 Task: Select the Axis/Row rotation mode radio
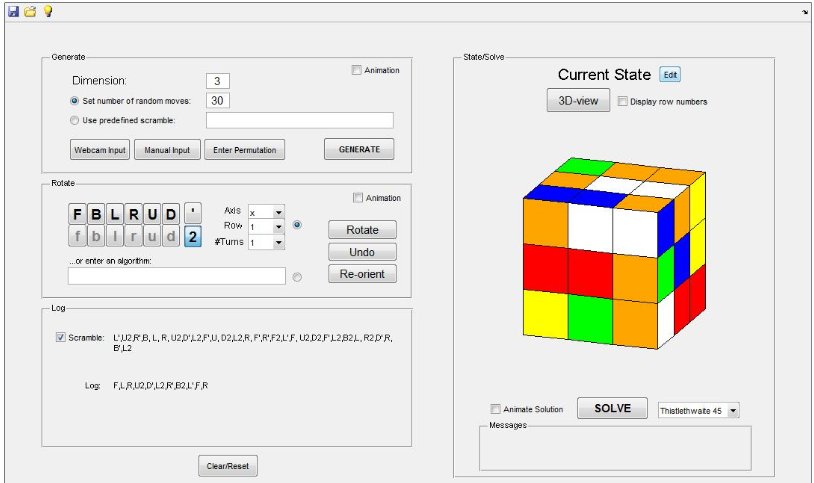click(297, 225)
